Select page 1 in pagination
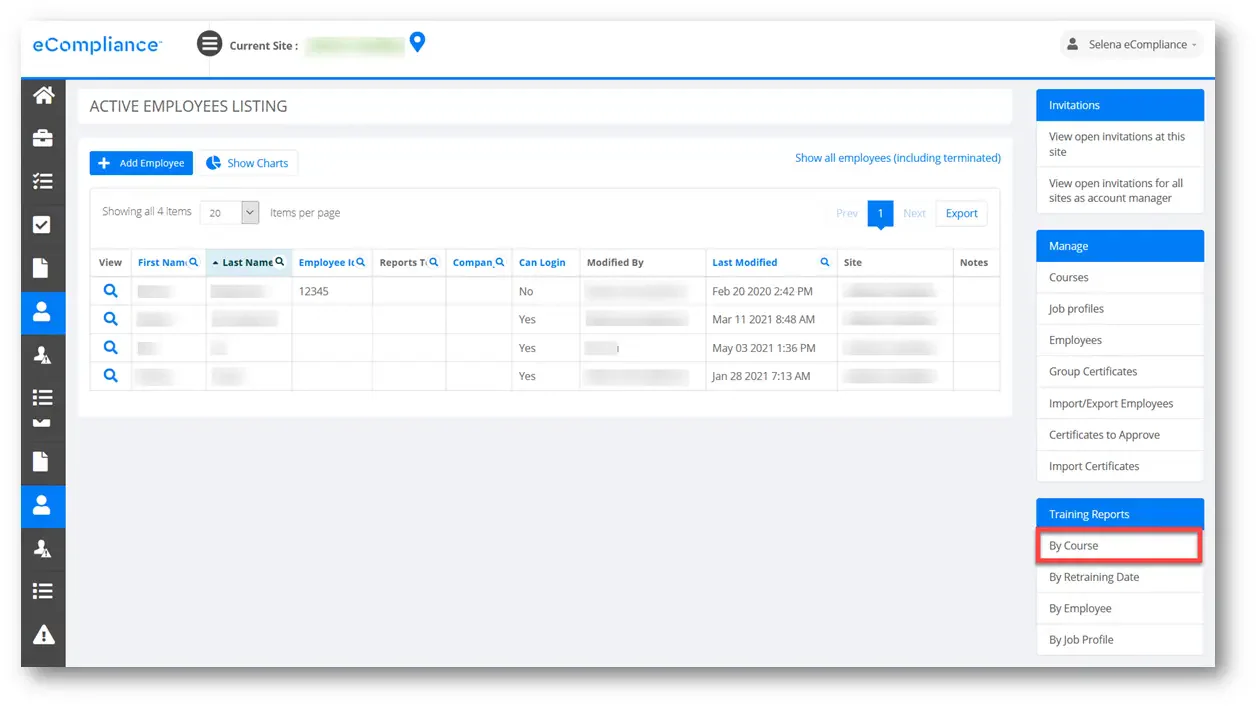The width and height of the screenshot is (1257, 709). tap(880, 213)
